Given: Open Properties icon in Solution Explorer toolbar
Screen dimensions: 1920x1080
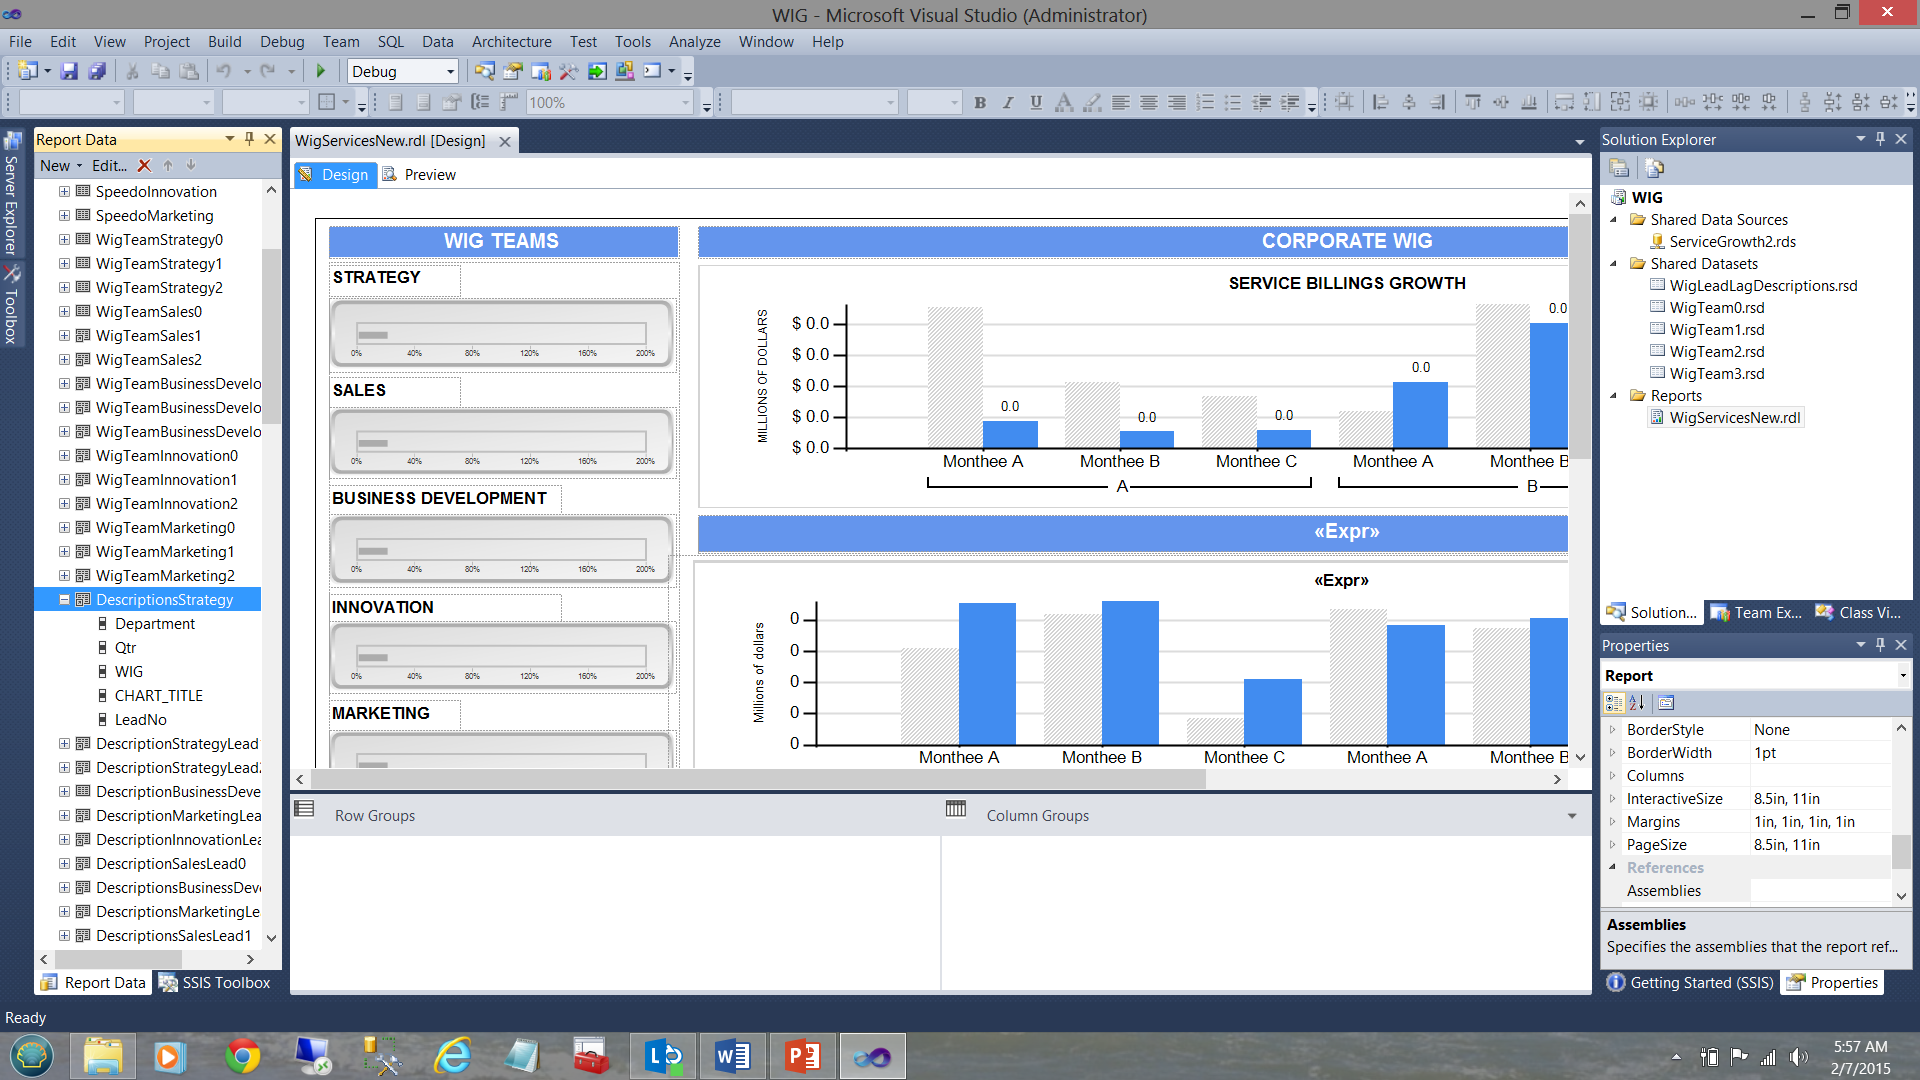Looking at the screenshot, I should 1619,168.
